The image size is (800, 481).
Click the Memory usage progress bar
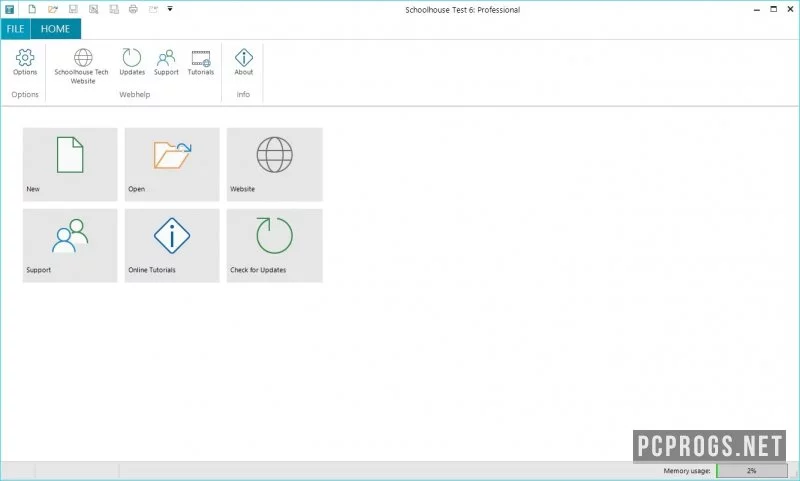coord(752,470)
